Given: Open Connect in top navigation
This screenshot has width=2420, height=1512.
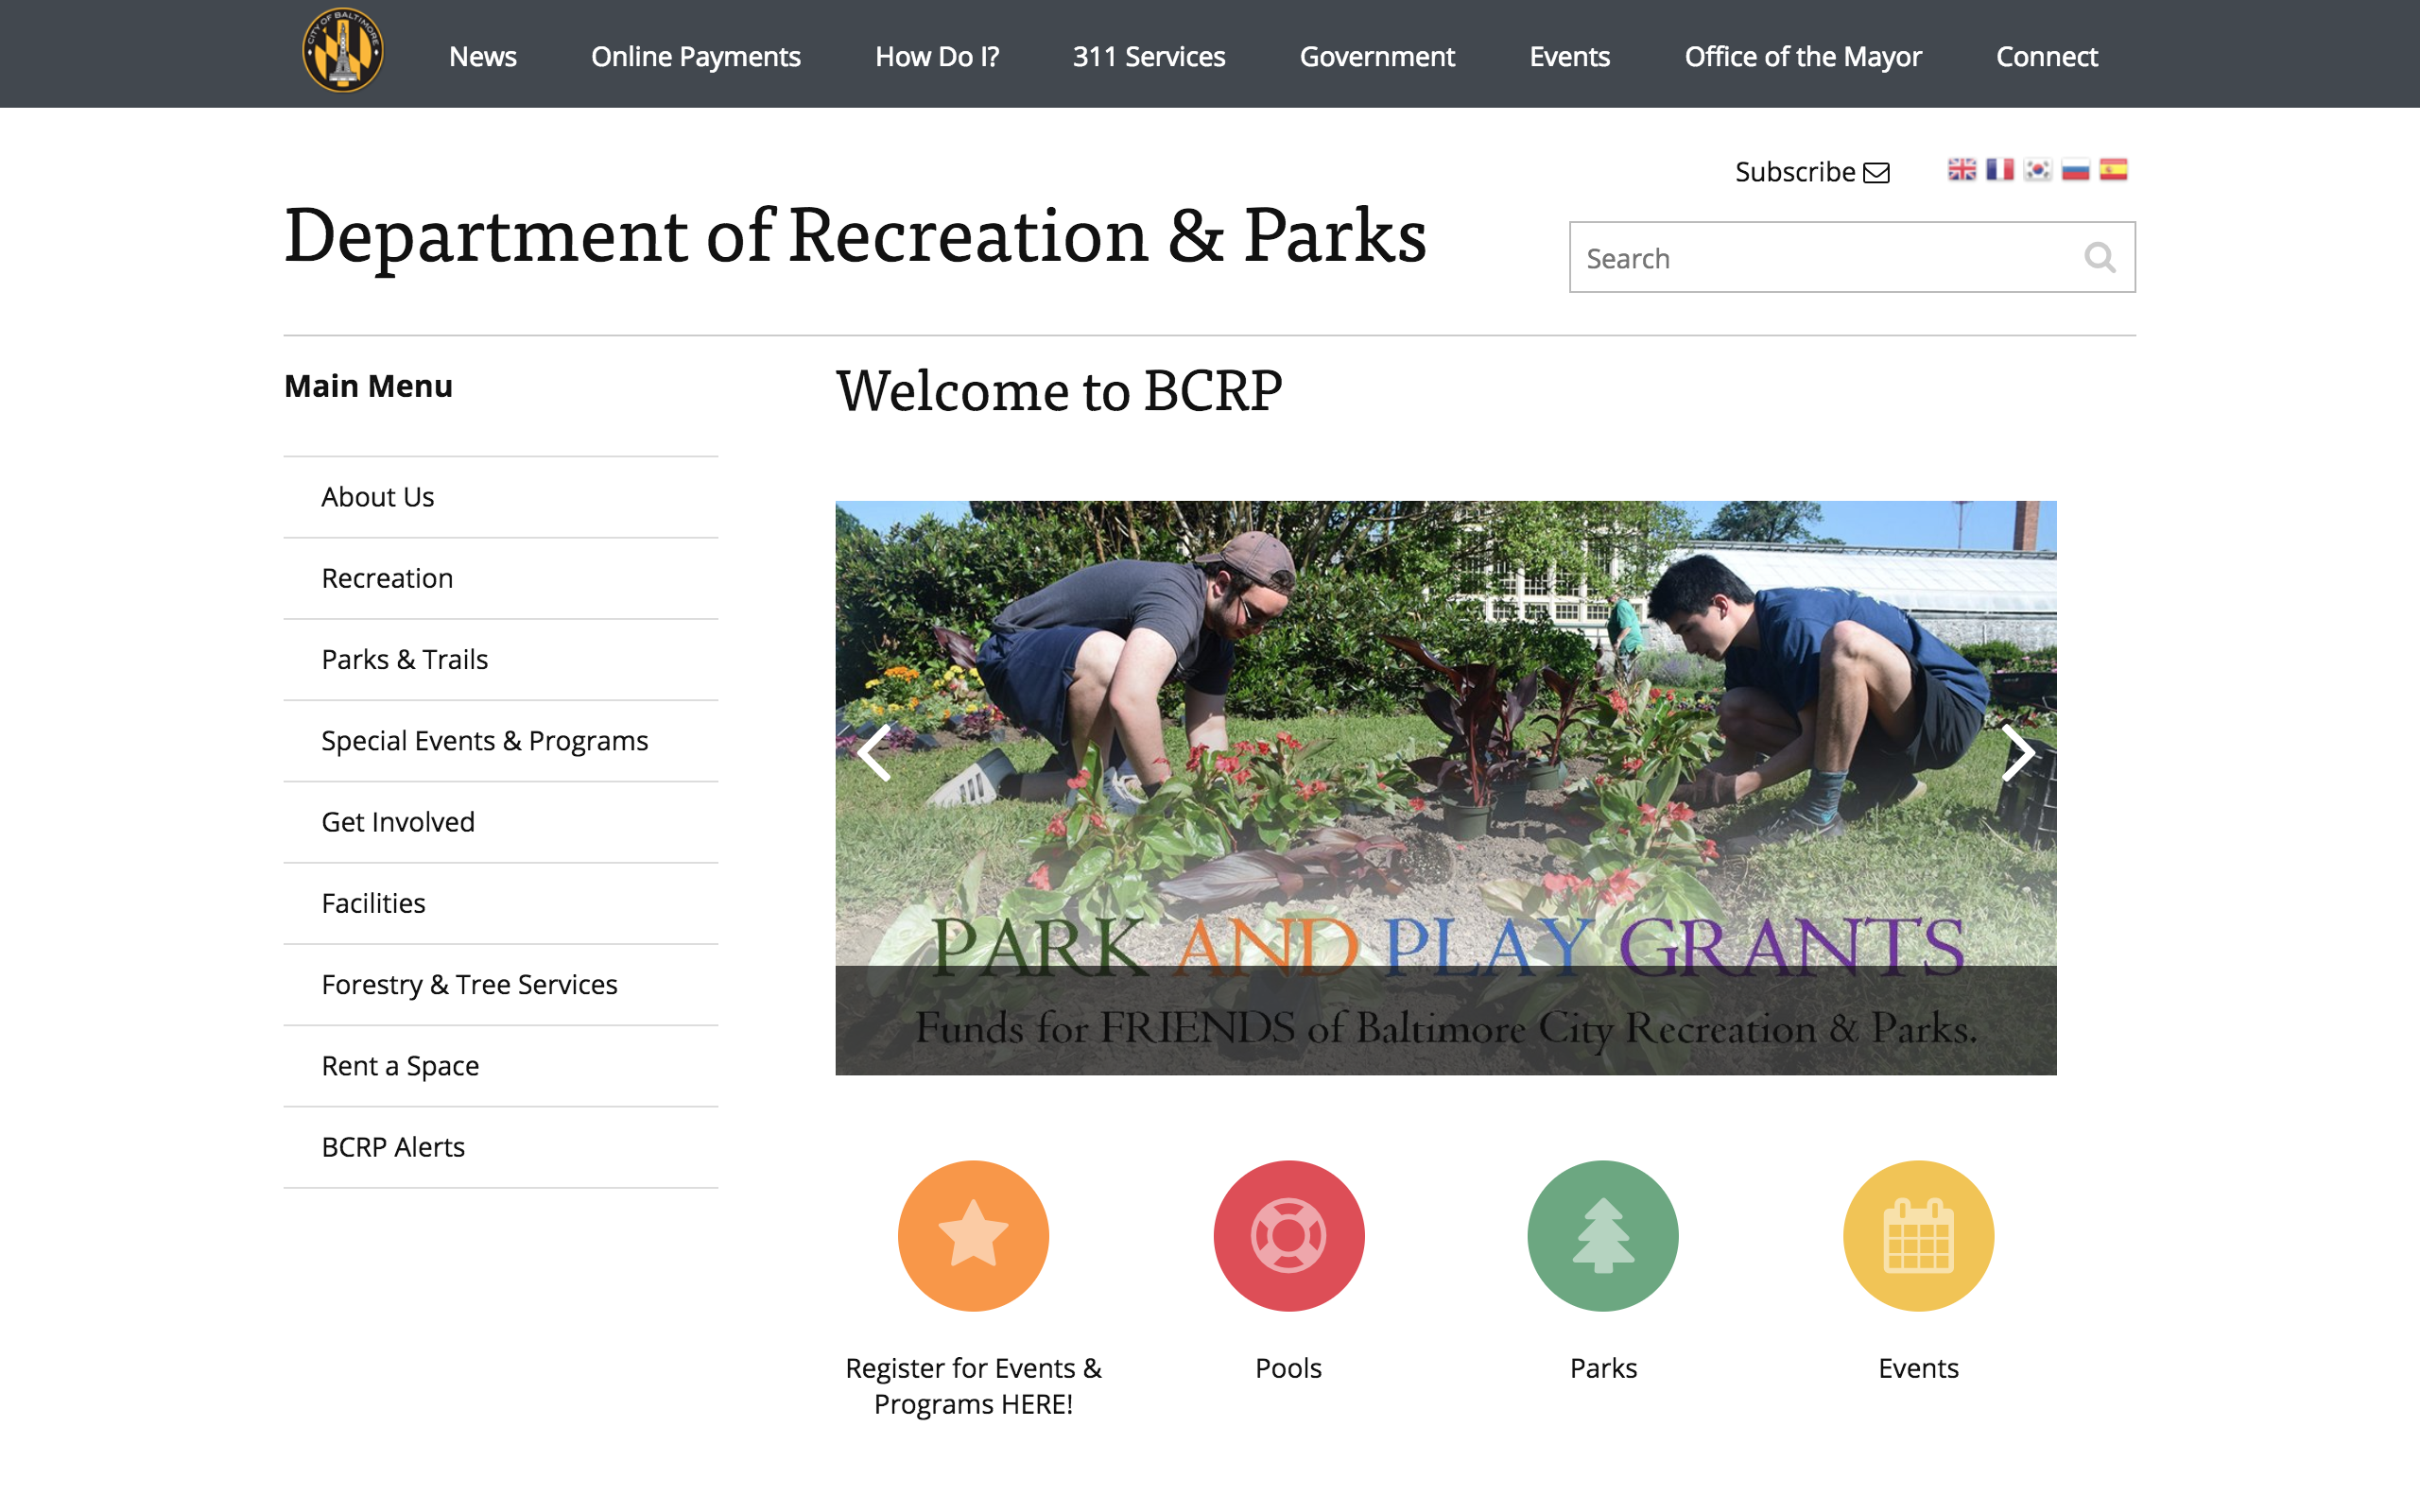Looking at the screenshot, I should tap(2047, 56).
